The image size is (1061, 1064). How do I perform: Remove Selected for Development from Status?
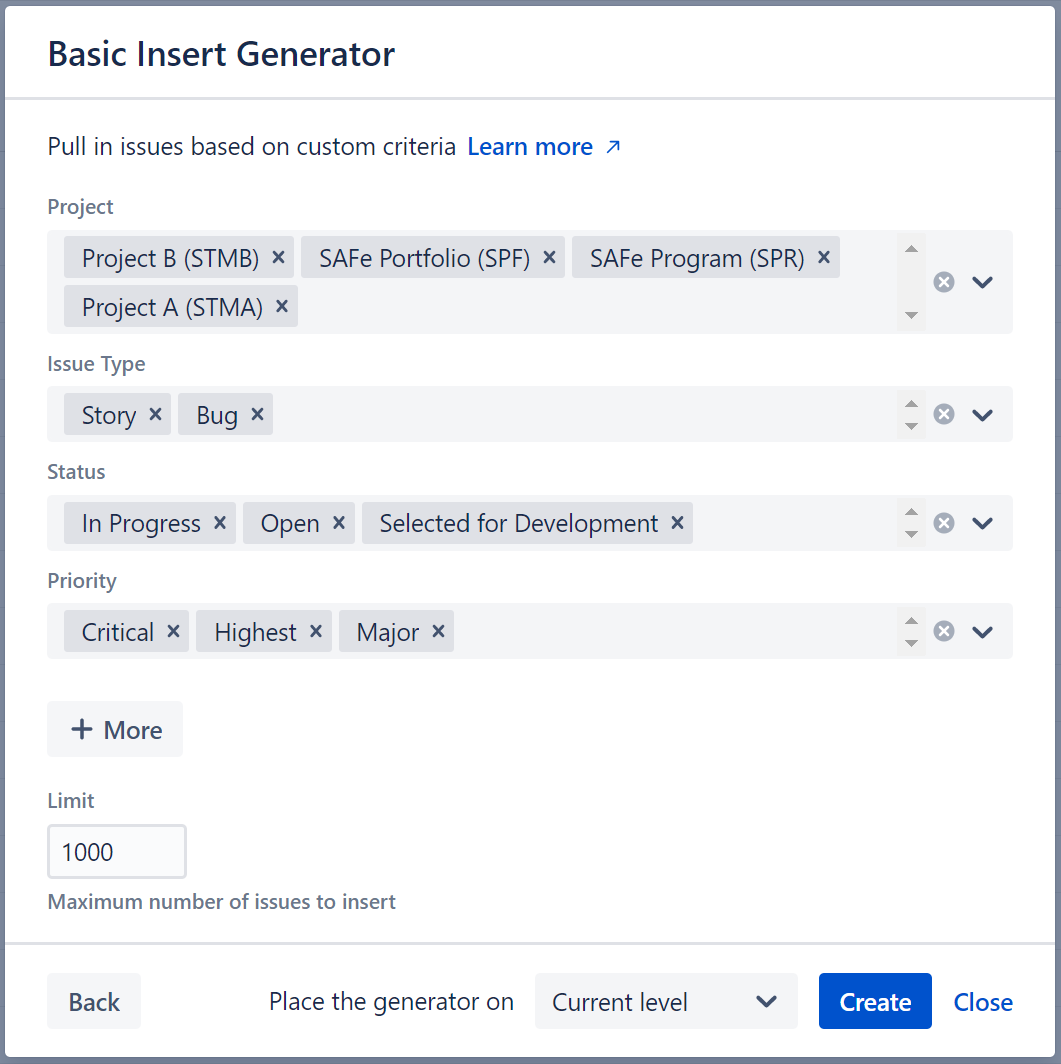point(677,523)
